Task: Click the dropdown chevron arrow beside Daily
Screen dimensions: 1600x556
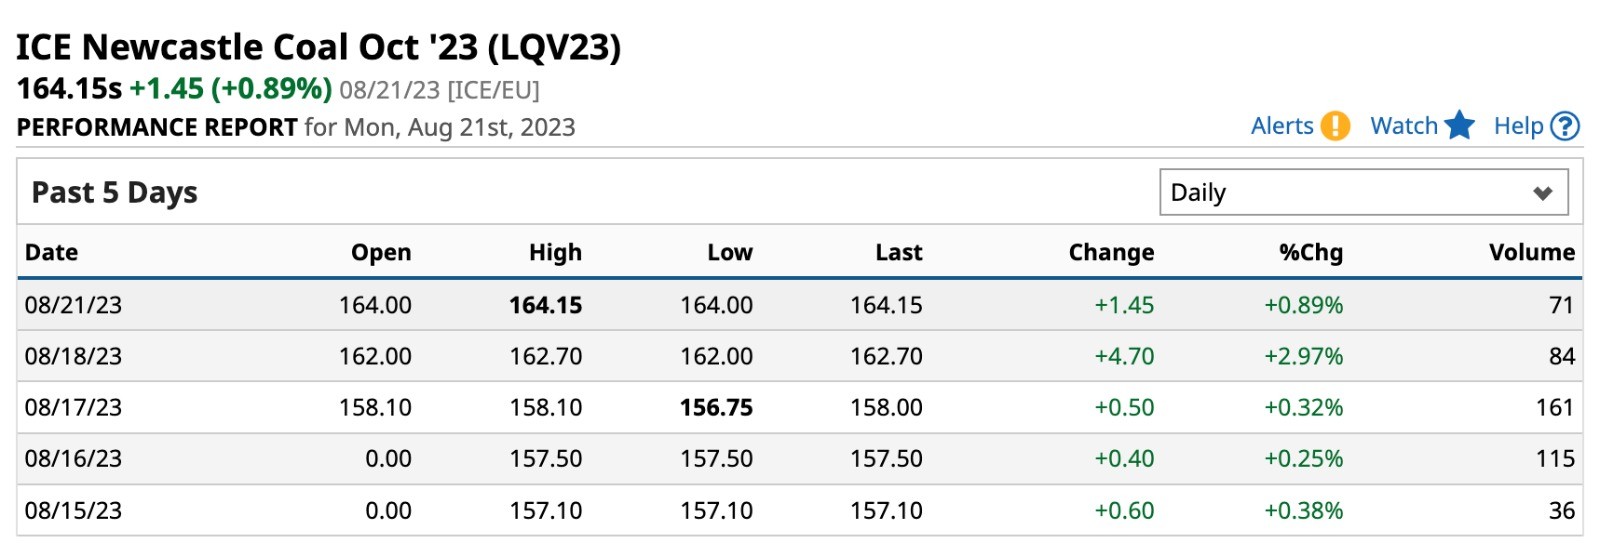Action: point(1543,193)
